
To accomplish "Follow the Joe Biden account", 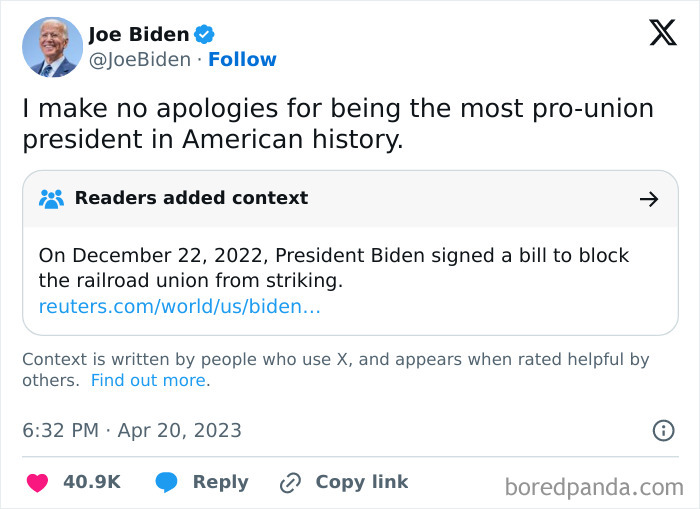I will [242, 60].
